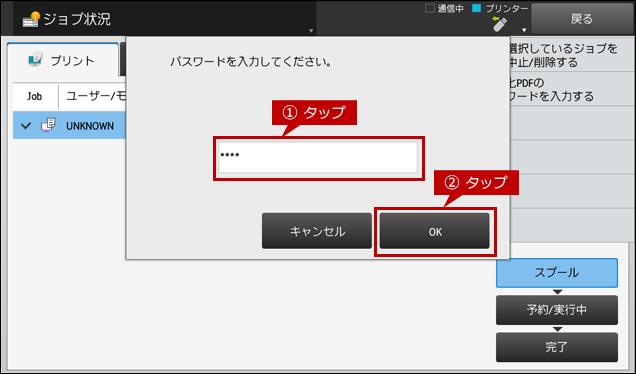Expand arrow under ジョブ状況 title bar
The image size is (636, 374).
311,31
